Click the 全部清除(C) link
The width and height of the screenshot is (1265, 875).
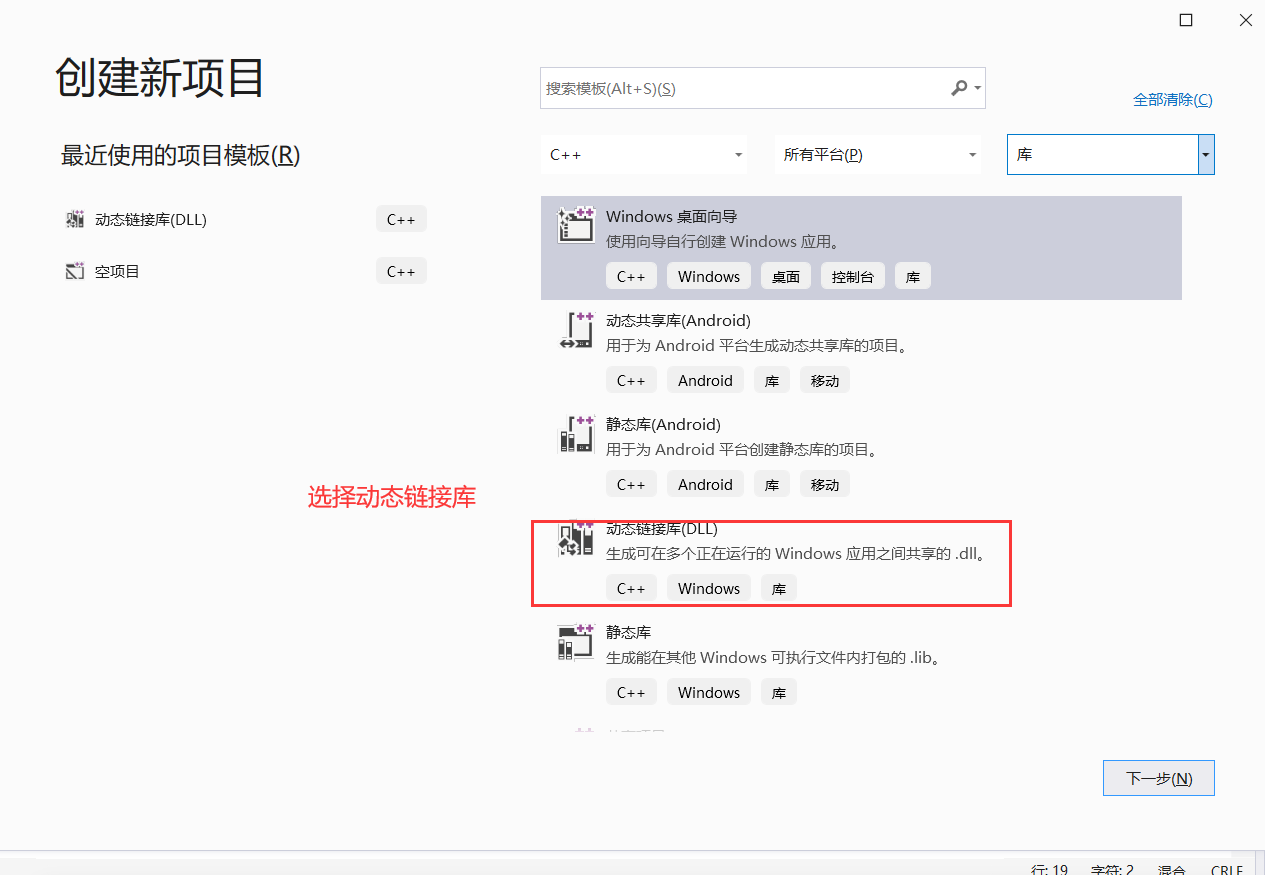(1172, 99)
